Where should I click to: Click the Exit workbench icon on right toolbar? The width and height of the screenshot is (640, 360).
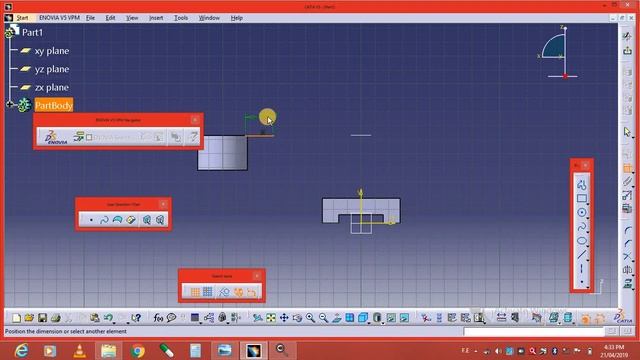(627, 51)
